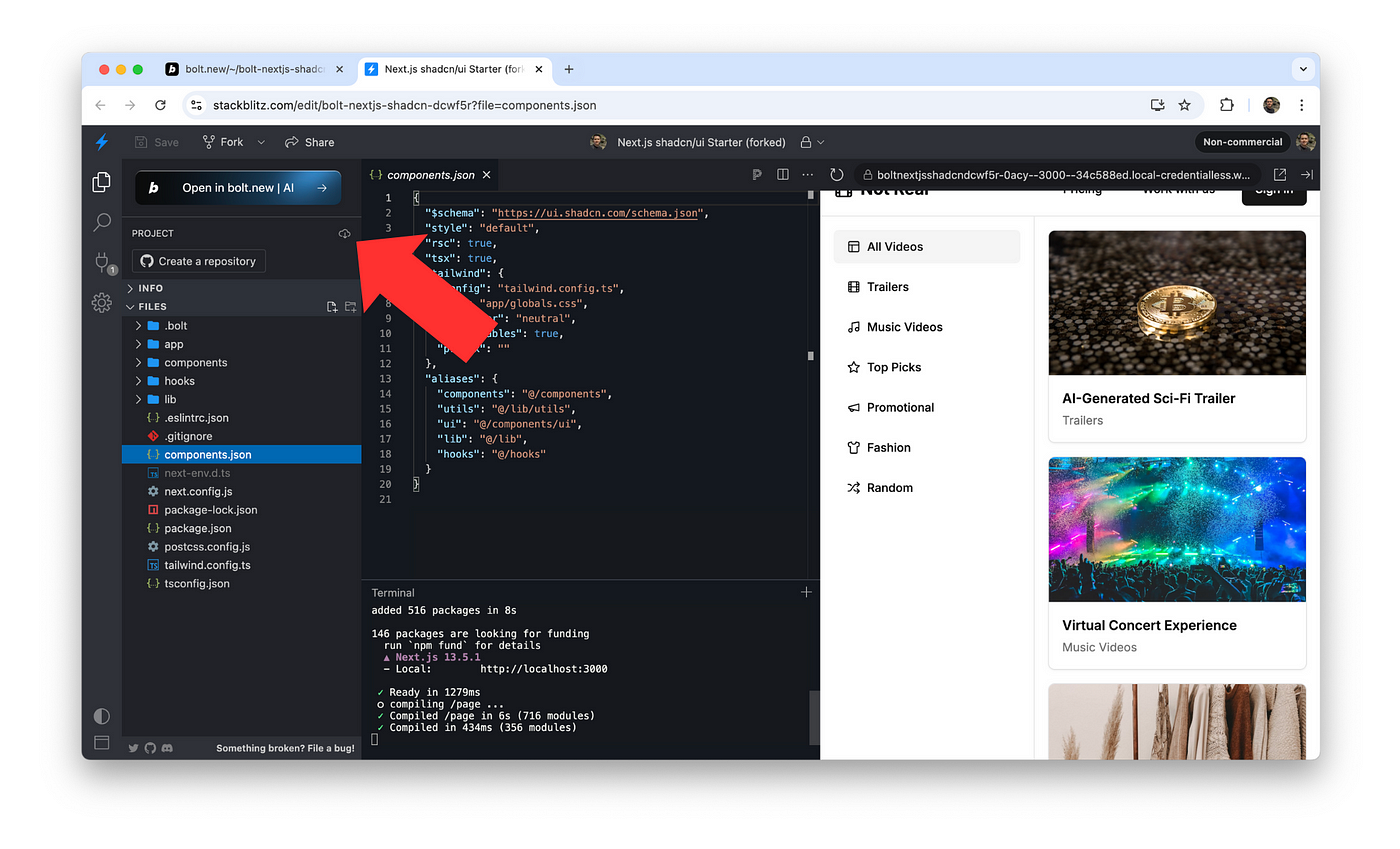This screenshot has height=849, width=1400.
Task: Open Chrome extensions puzzle icon
Action: pos(1227,105)
